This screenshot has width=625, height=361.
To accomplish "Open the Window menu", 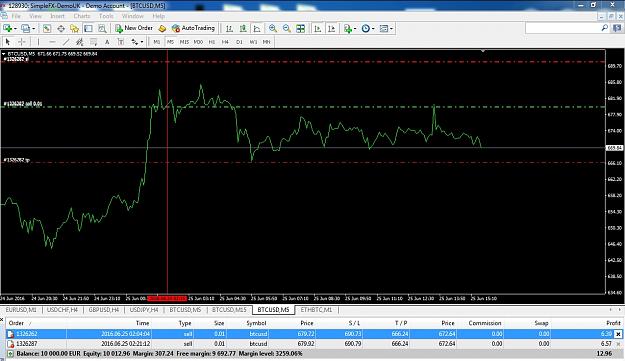I will click(133, 16).
